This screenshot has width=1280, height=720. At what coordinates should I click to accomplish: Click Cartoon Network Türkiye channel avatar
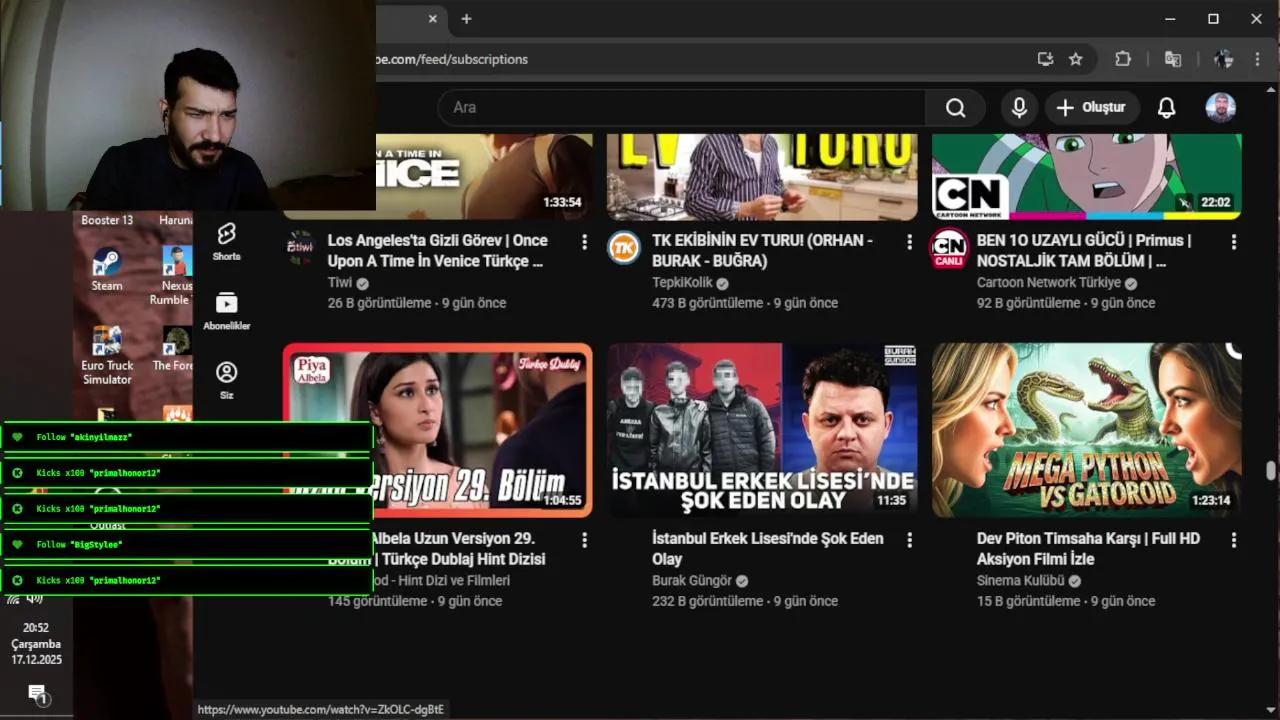(x=949, y=247)
